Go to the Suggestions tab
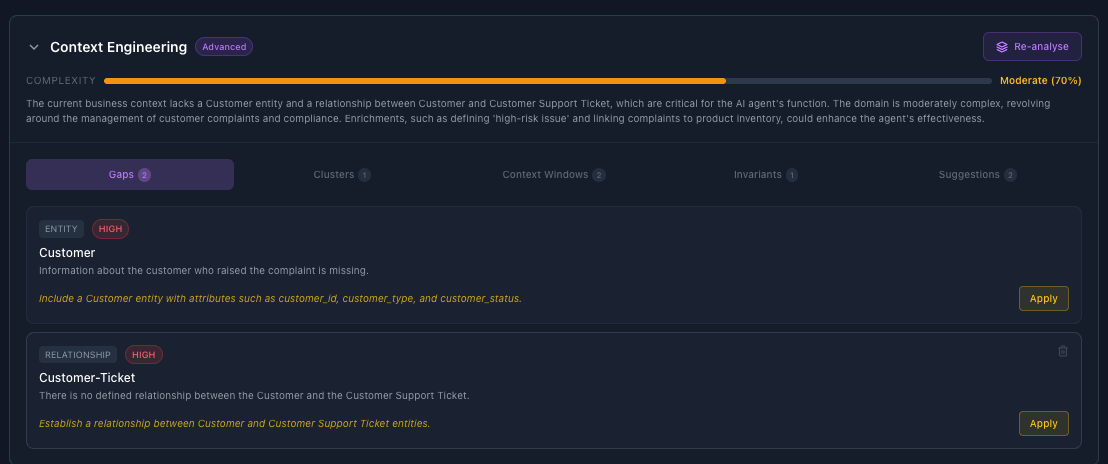1108x464 pixels. tap(977, 174)
